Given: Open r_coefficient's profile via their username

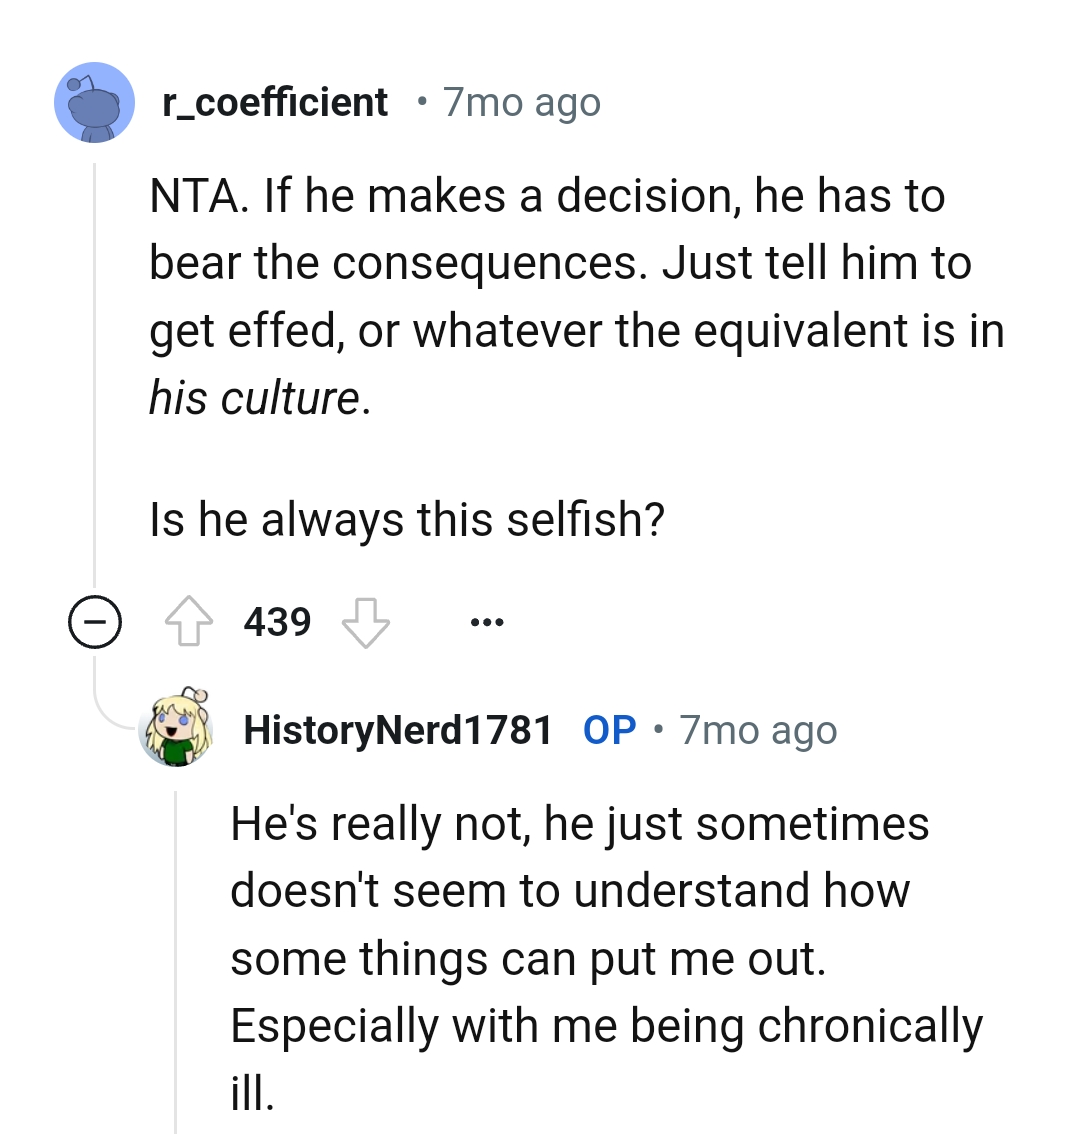Looking at the screenshot, I should [x=276, y=101].
